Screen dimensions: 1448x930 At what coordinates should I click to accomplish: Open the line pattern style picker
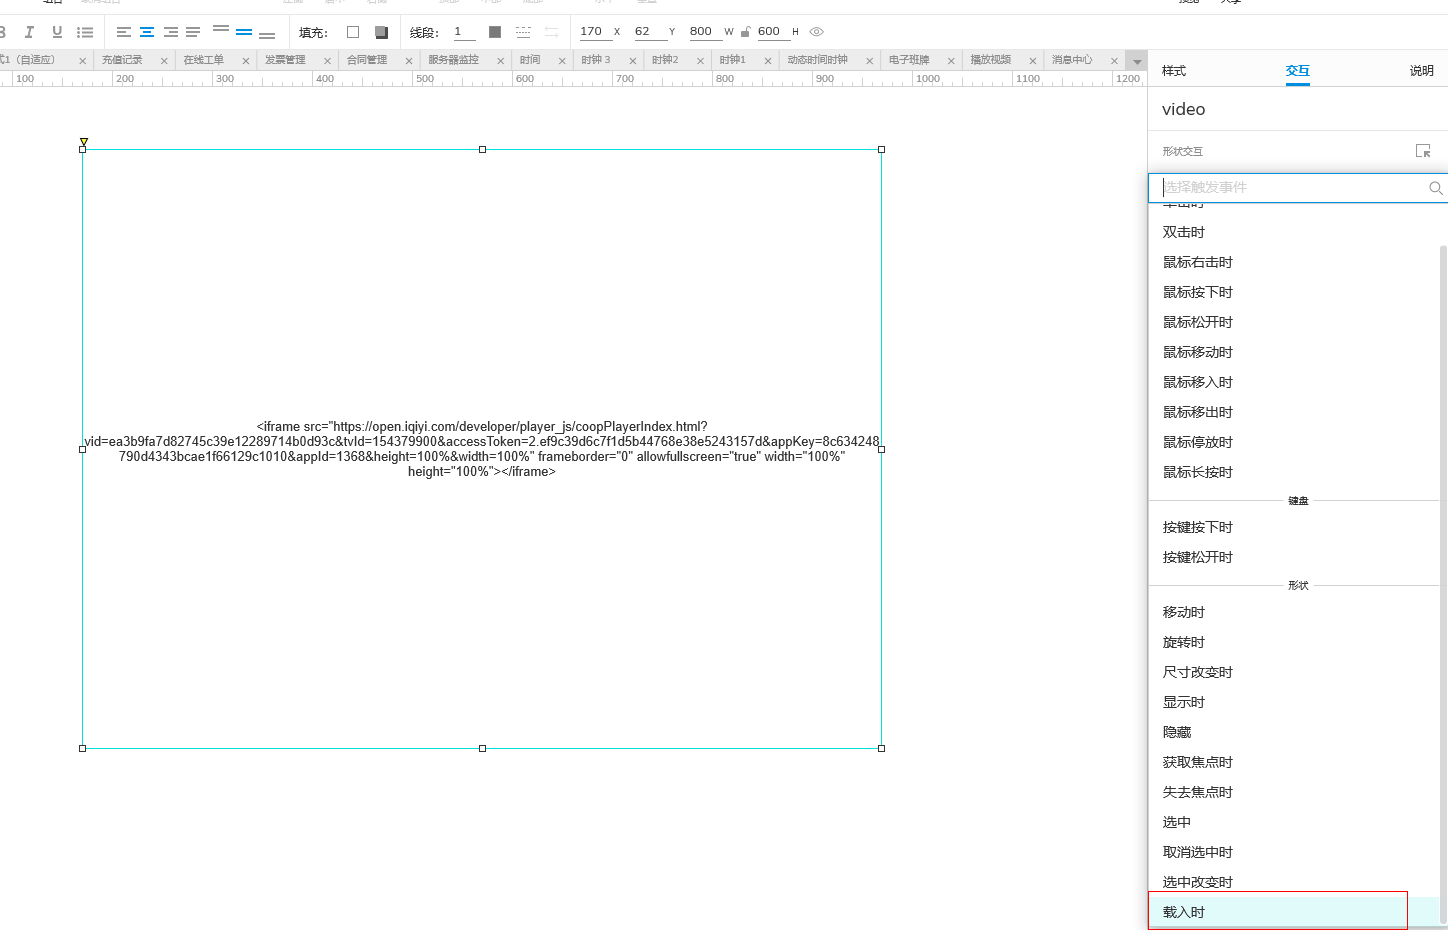[x=523, y=32]
